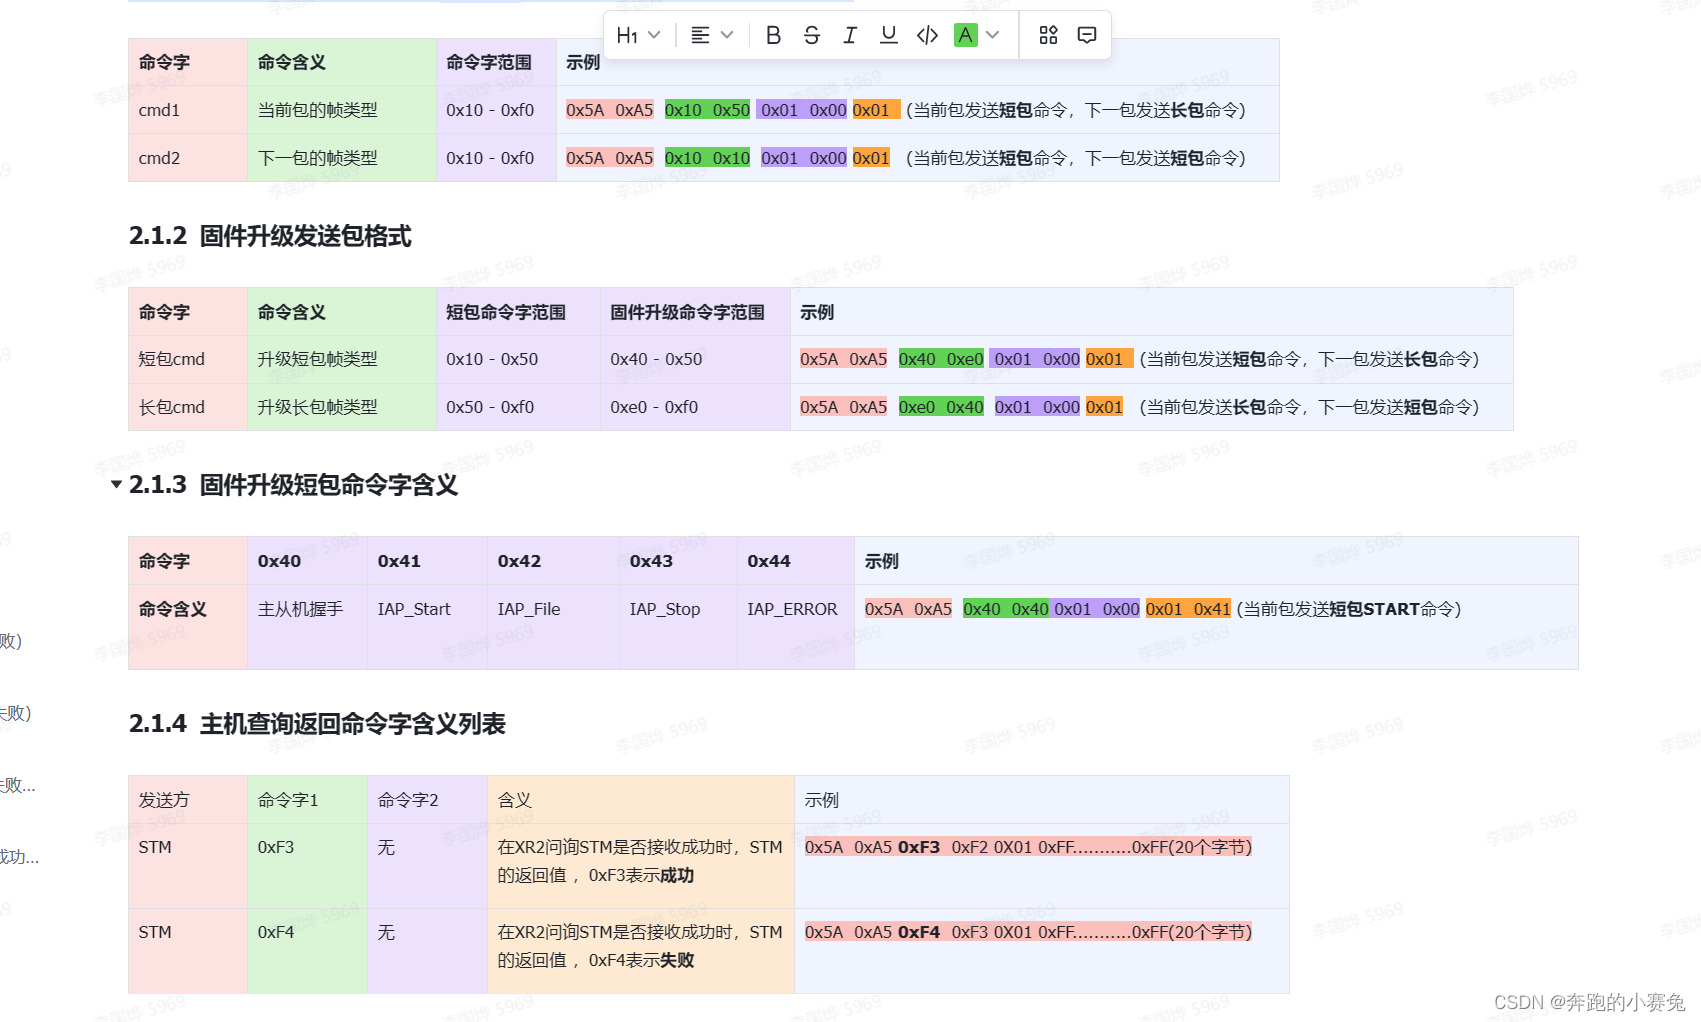
Task: Click the 0x40 - 0x50 range cell
Action: pos(695,359)
